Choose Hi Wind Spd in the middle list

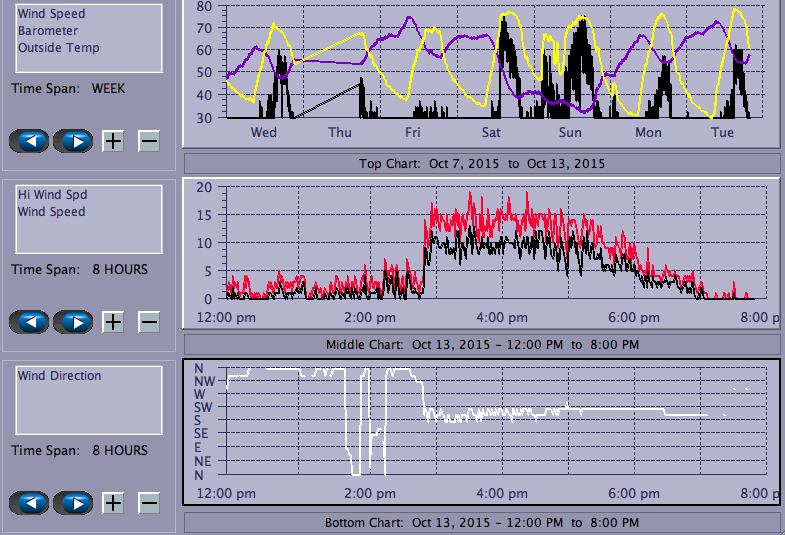[x=51, y=195]
